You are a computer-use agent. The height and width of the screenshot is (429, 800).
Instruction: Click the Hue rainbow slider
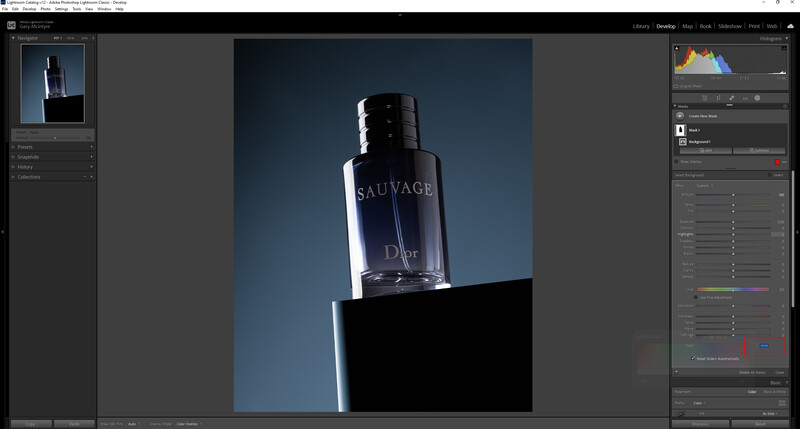point(733,289)
